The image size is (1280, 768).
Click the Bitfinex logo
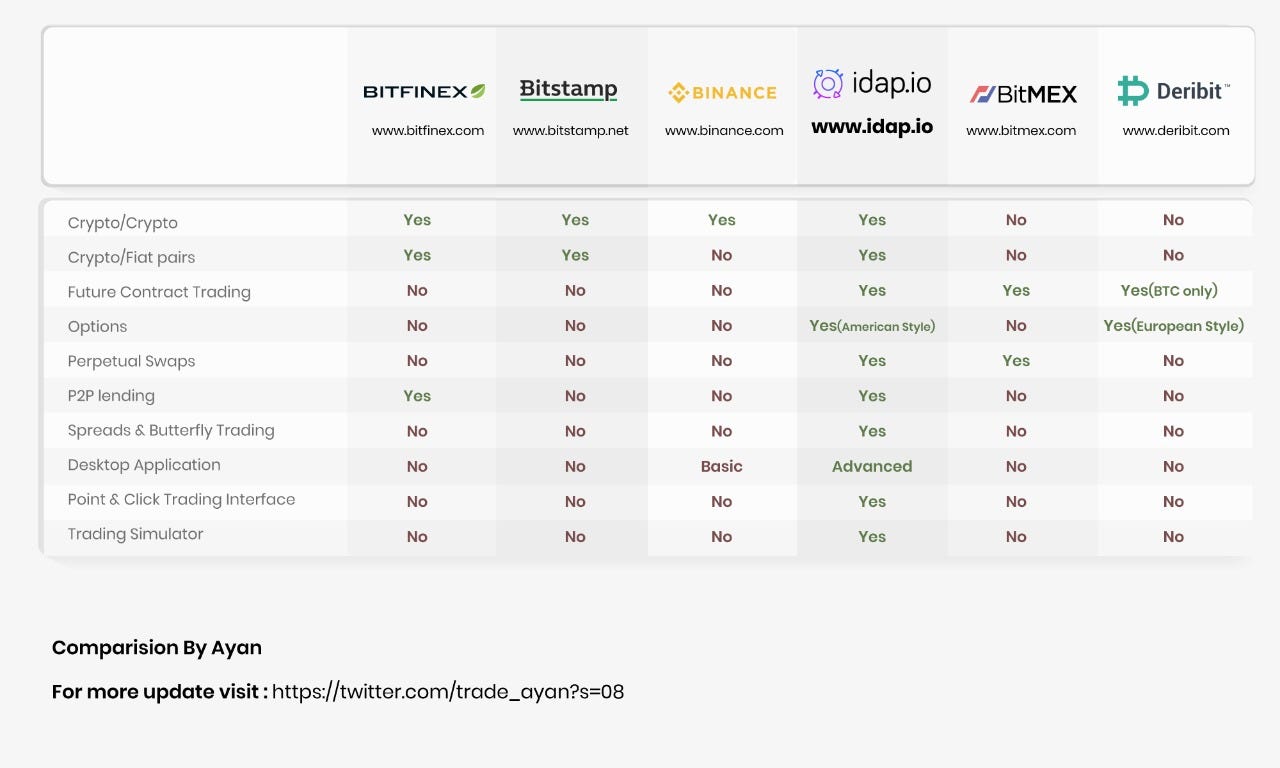click(x=424, y=91)
